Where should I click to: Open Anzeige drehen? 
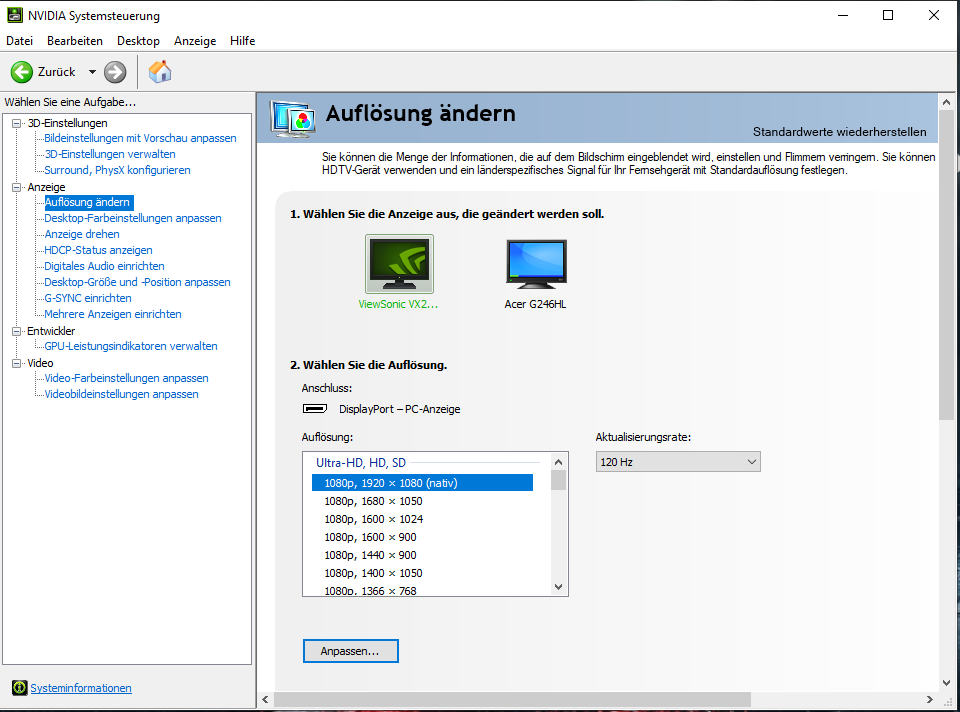pyautogui.click(x=81, y=234)
